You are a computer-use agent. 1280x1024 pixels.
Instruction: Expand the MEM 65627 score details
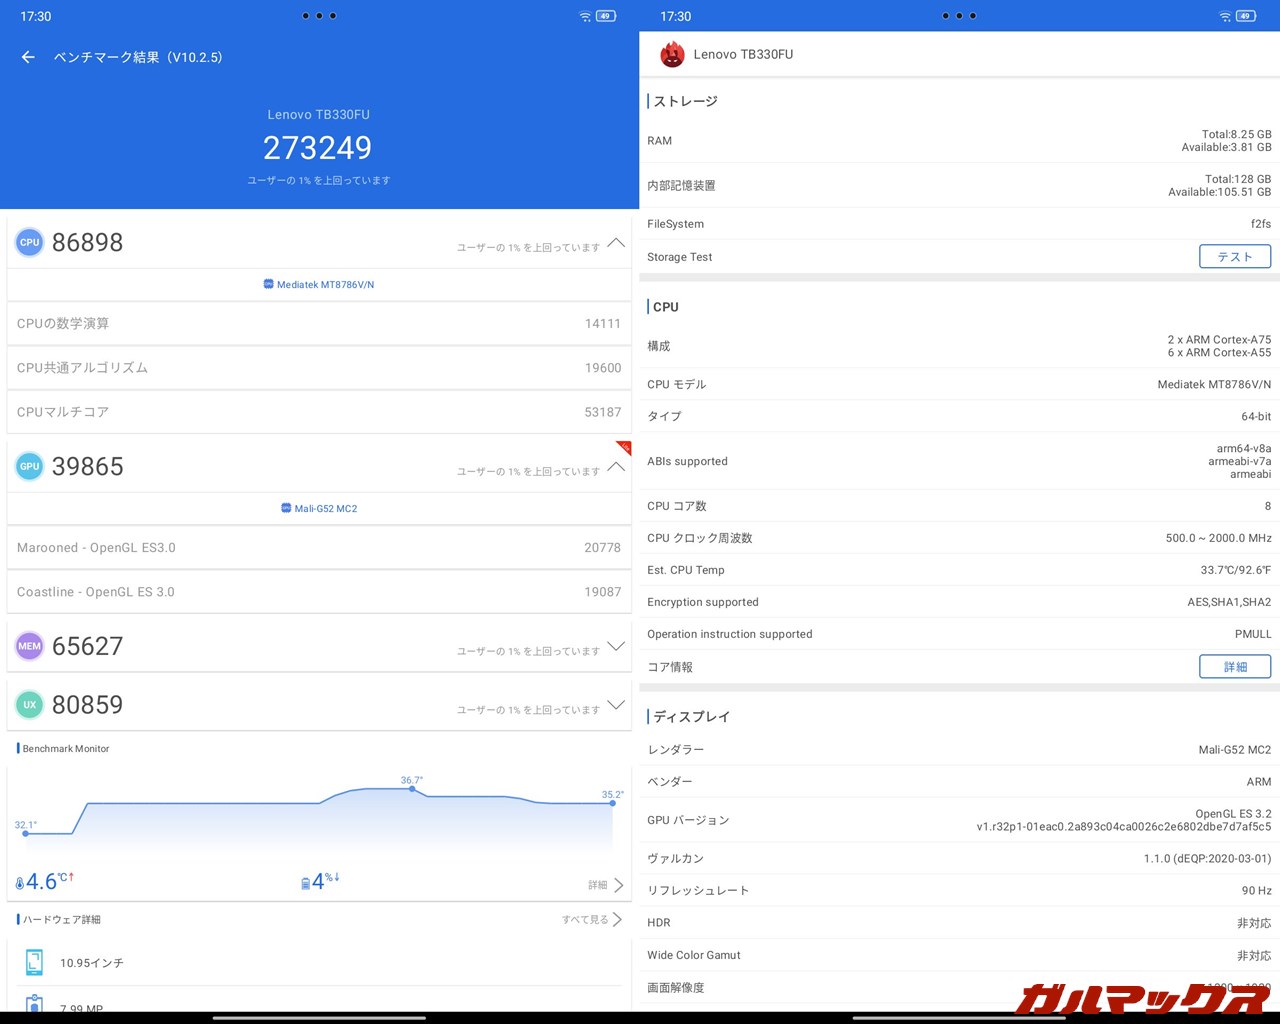tap(616, 647)
